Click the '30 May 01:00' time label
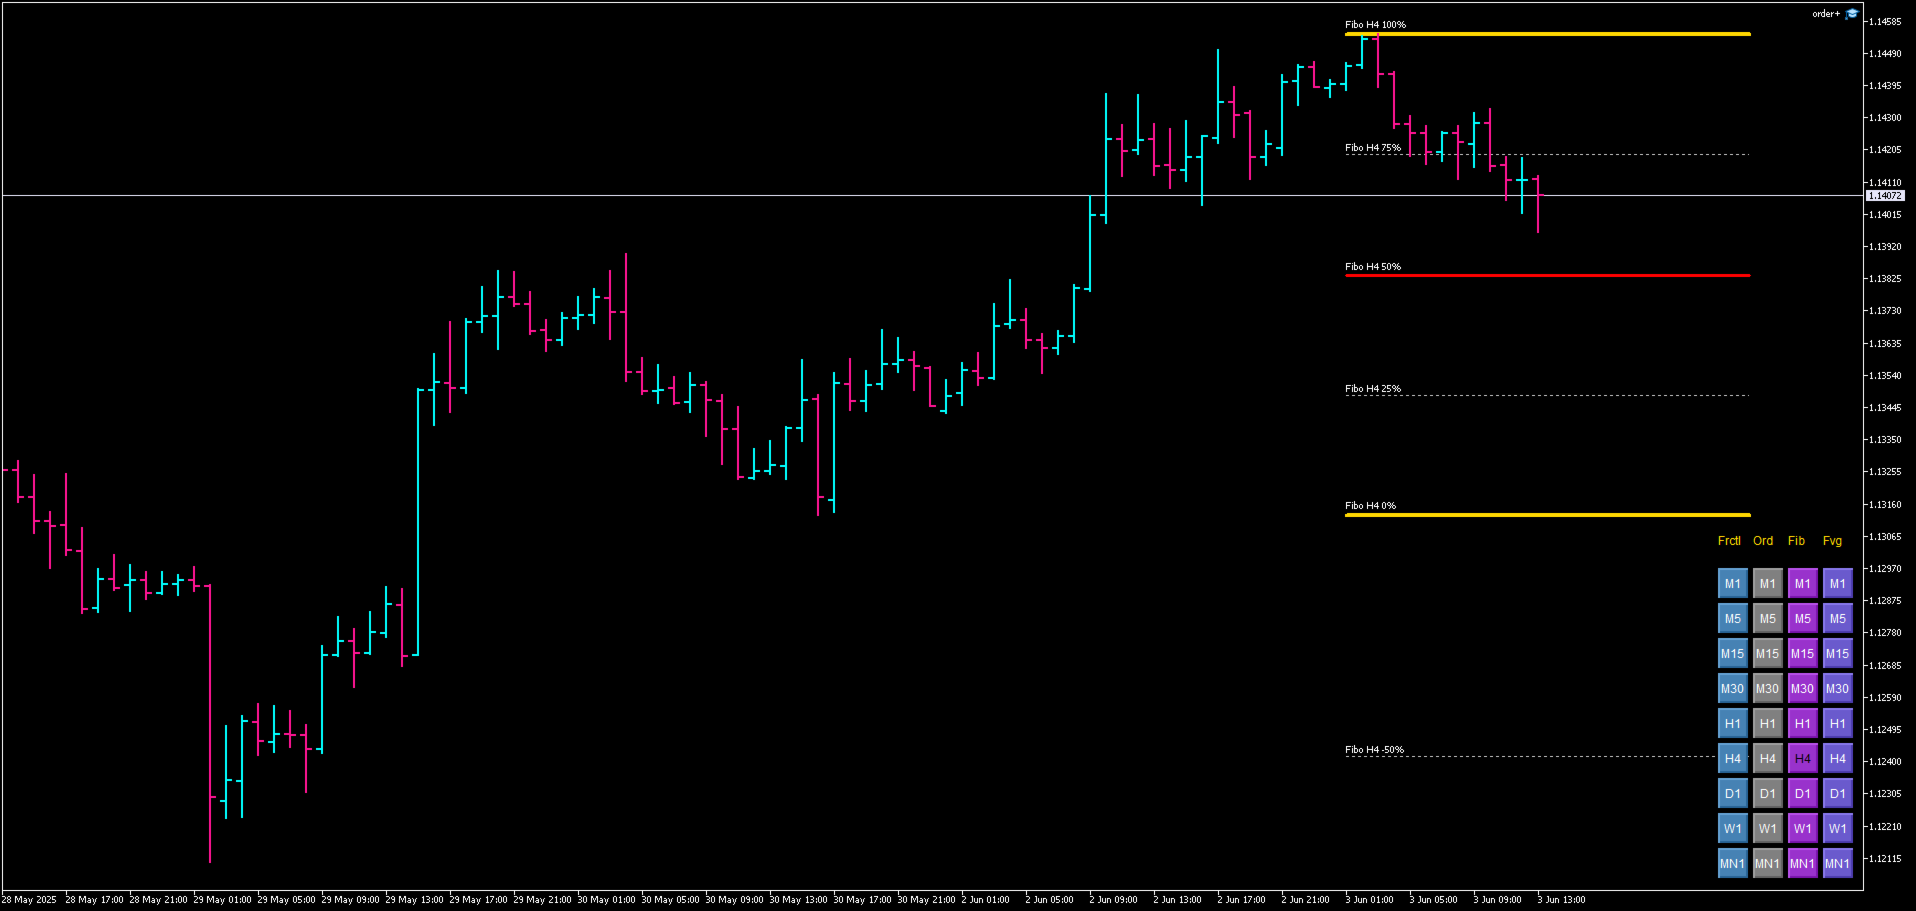This screenshot has width=1916, height=911. click(606, 900)
